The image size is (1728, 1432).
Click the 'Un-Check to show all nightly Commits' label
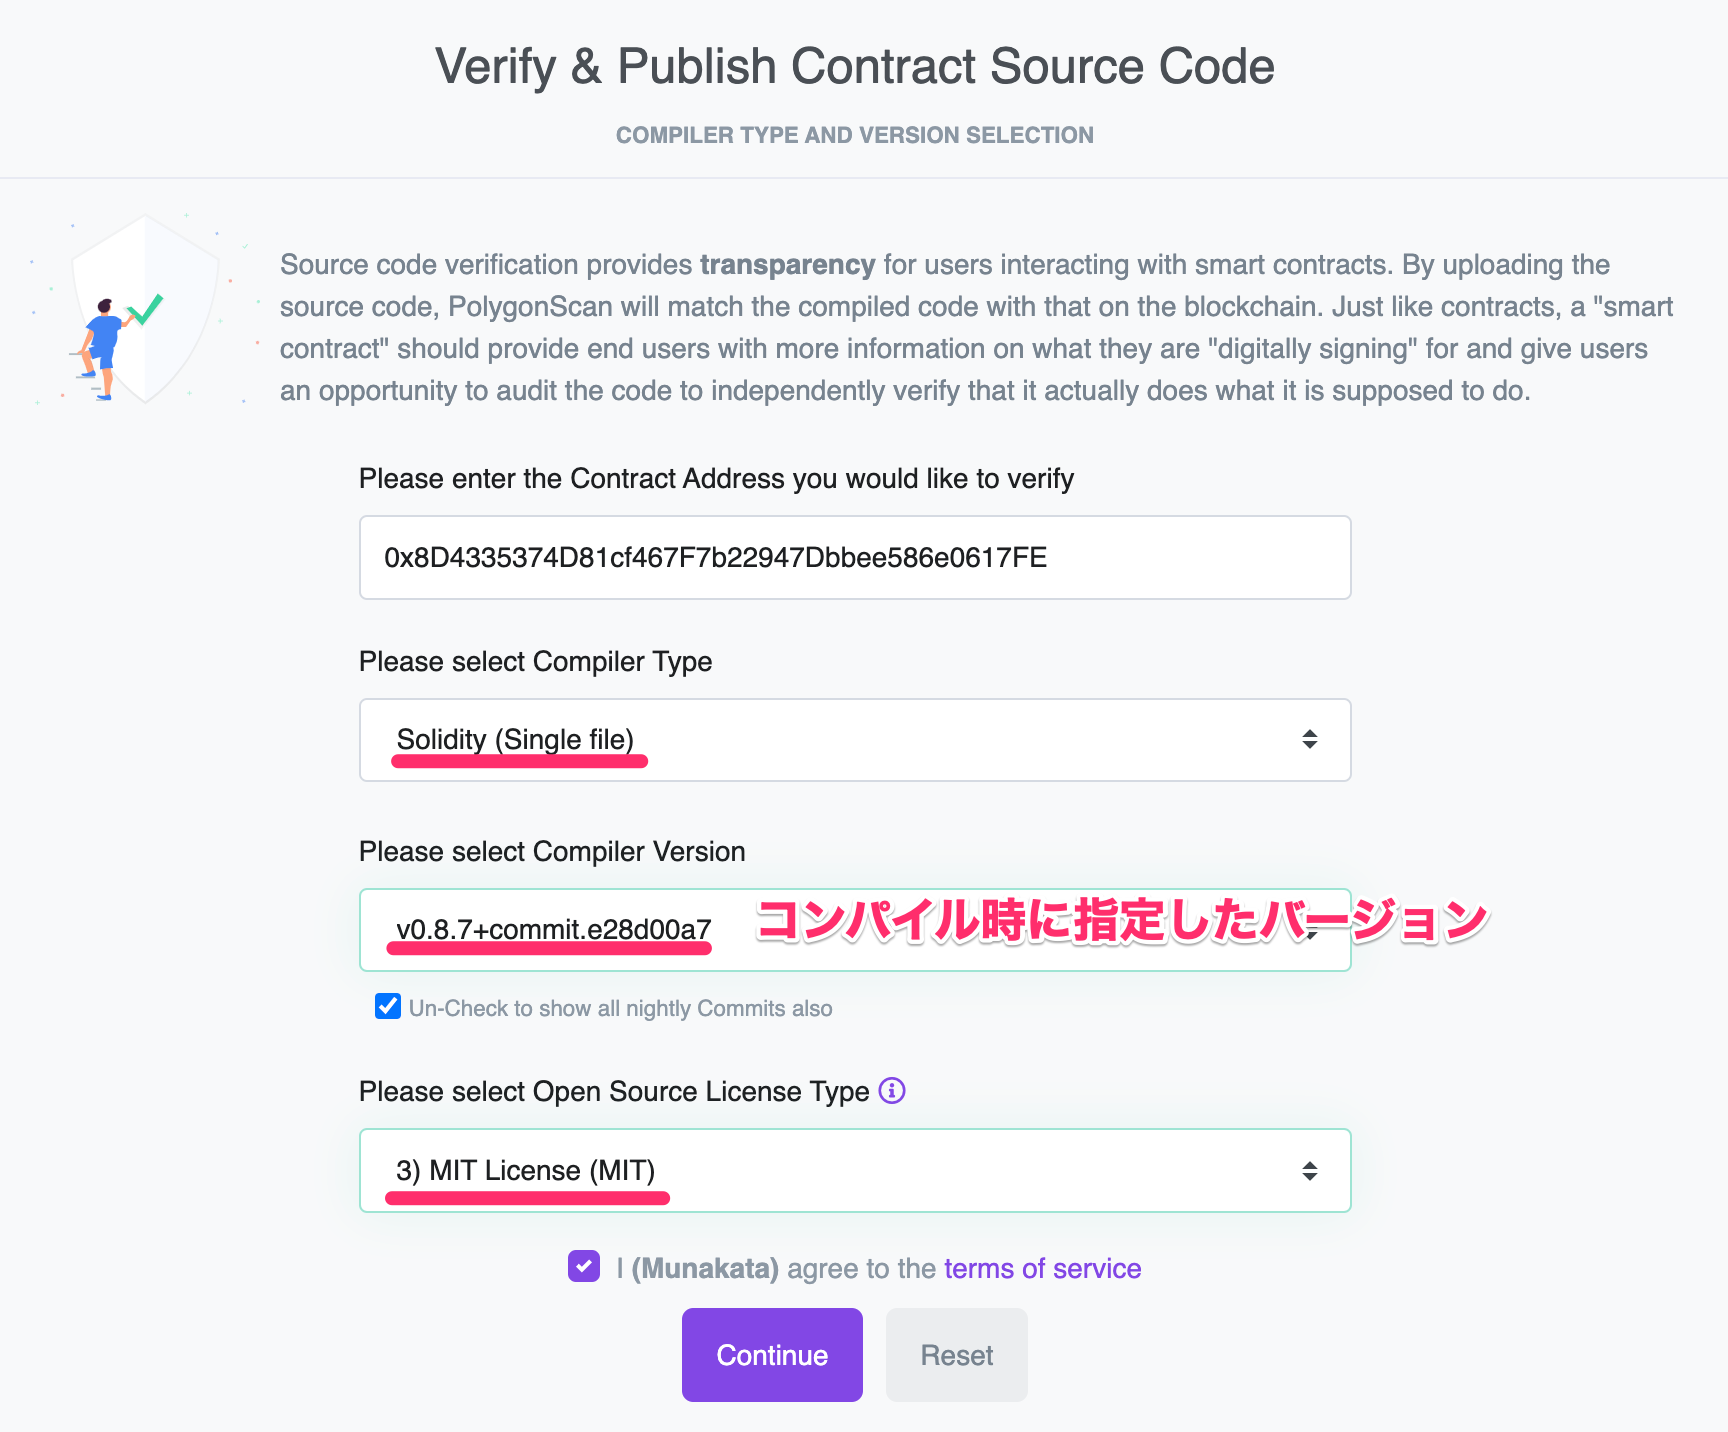(620, 1008)
